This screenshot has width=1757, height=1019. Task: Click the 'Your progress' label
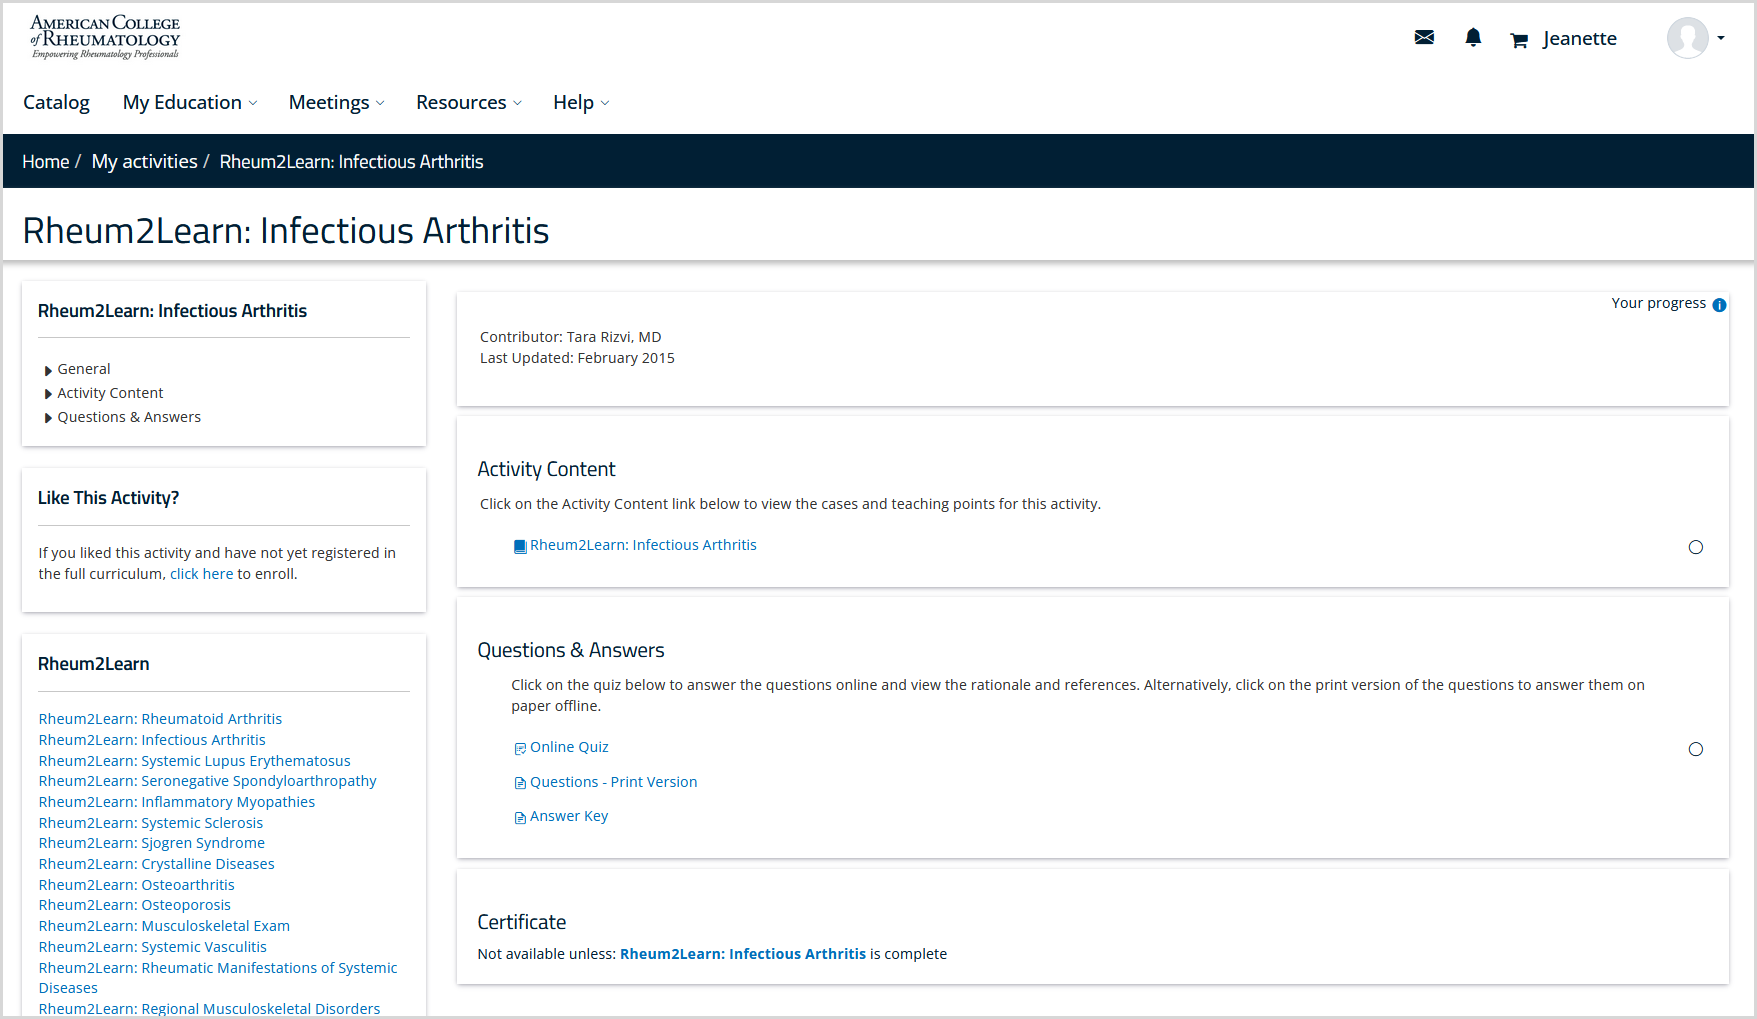coord(1659,303)
